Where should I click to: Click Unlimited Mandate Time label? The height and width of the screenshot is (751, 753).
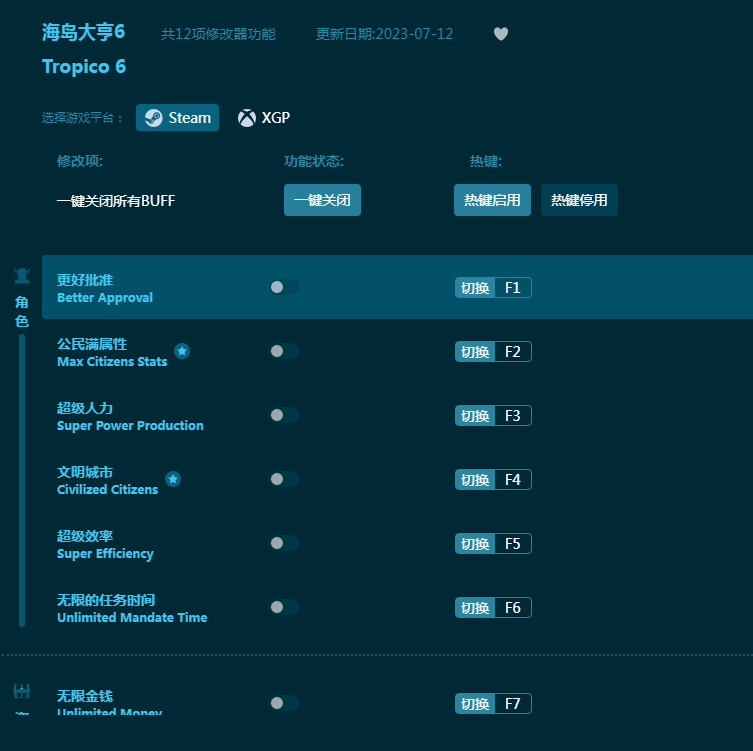click(x=132, y=618)
